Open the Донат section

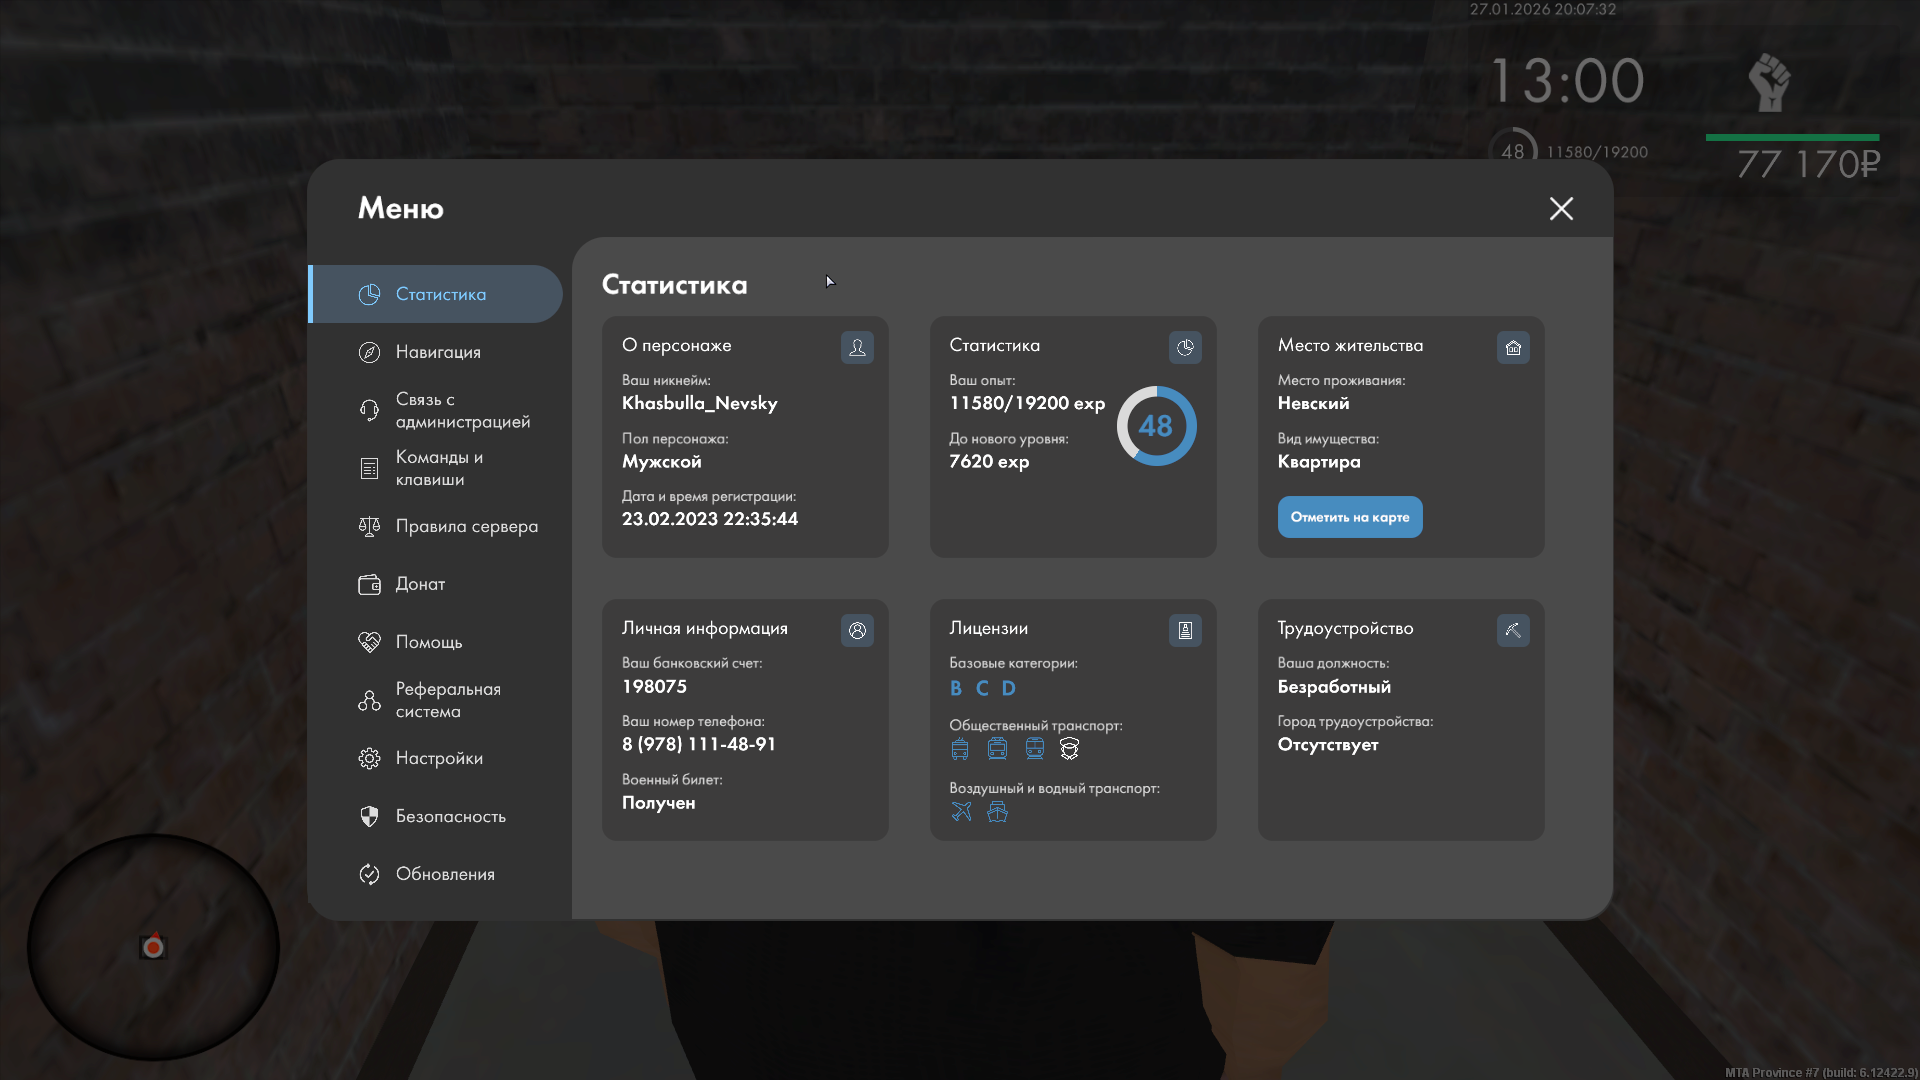click(419, 584)
